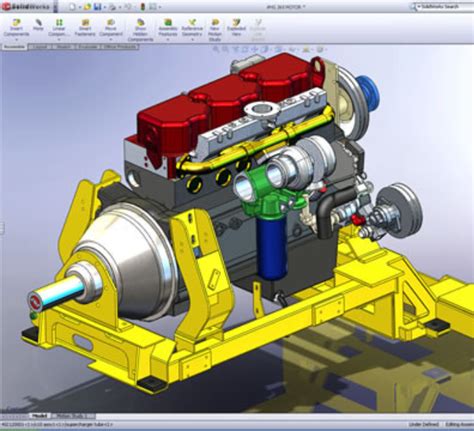Image resolution: width=474 pixels, height=431 pixels.
Task: Click the Print icon
Action: point(112,7)
